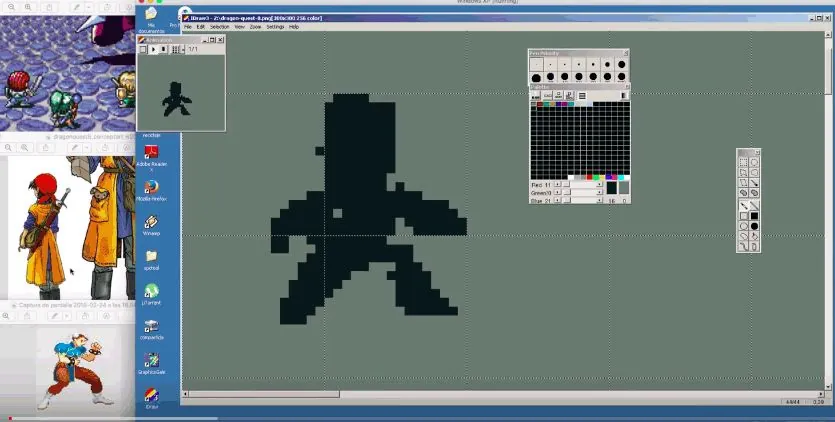Viewport: 835px width, 422px height.
Task: Open the Edit menu
Action: (201, 27)
